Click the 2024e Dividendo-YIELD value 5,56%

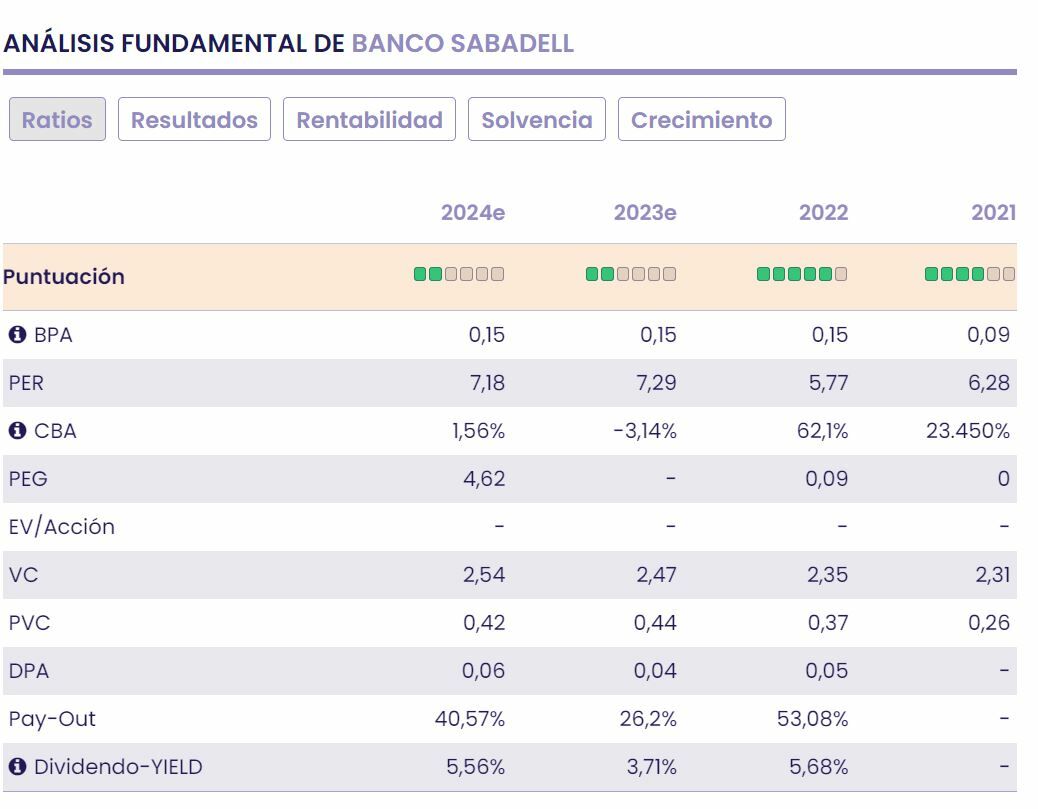pos(475,767)
